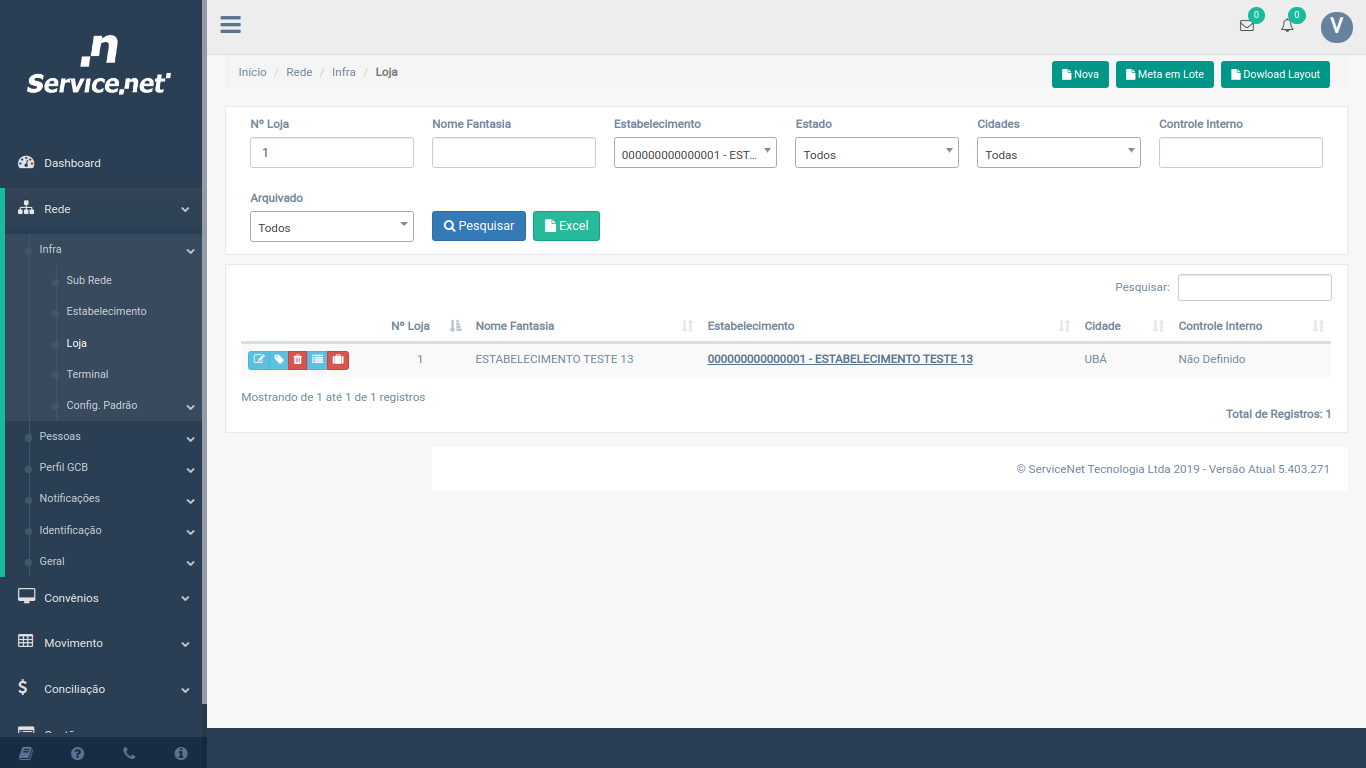Image resolution: width=1366 pixels, height=768 pixels.
Task: Toggle the sidebar with the hamburger icon
Action: click(231, 25)
